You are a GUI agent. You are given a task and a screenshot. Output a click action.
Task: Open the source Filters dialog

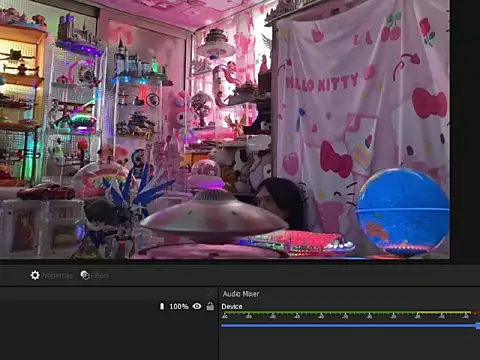click(95, 275)
